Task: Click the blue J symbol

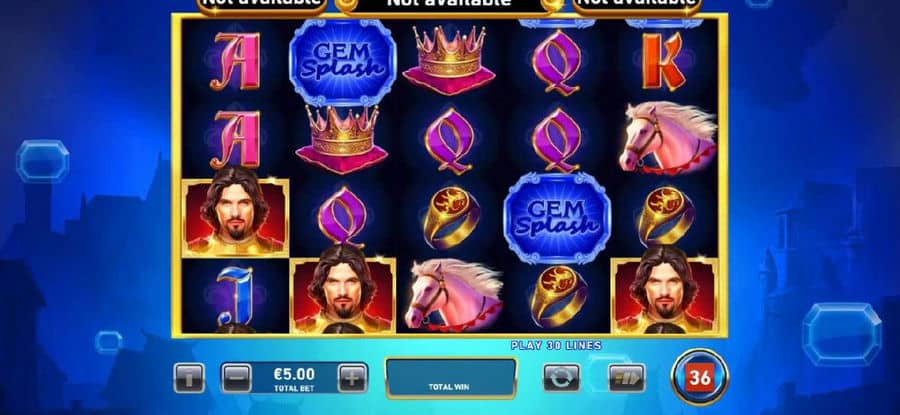Action: [235, 298]
